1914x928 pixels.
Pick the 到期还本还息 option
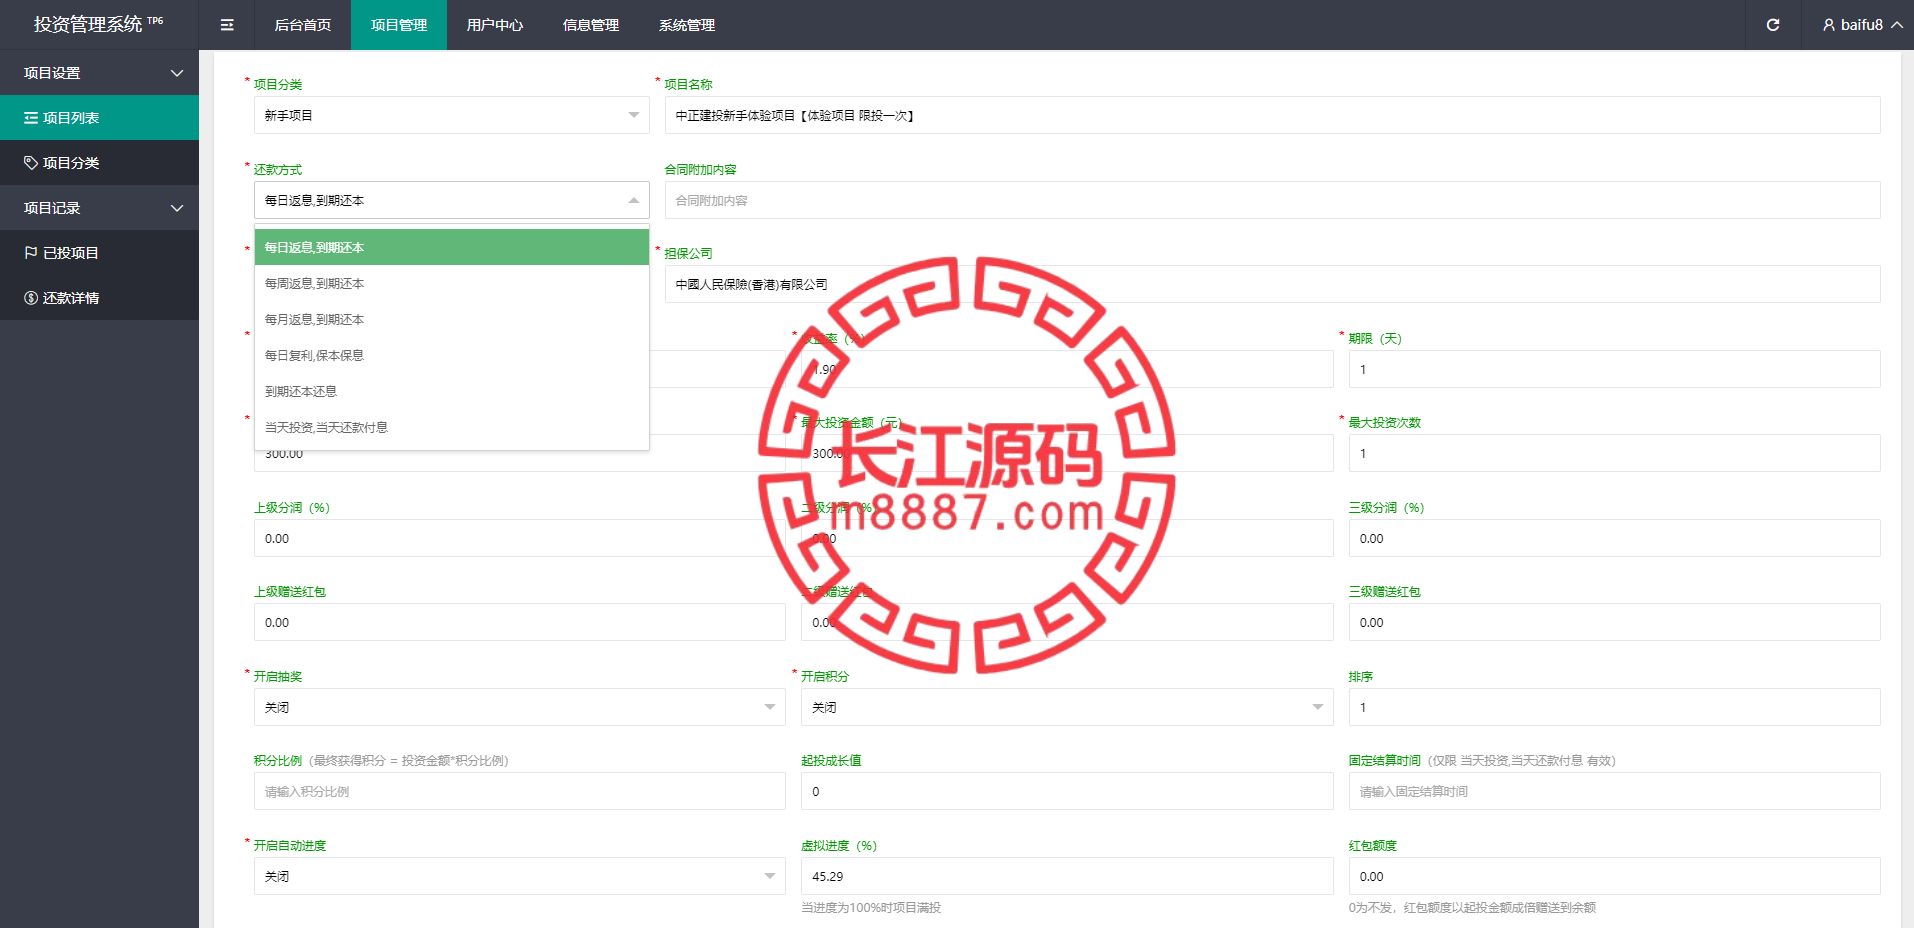click(452, 391)
